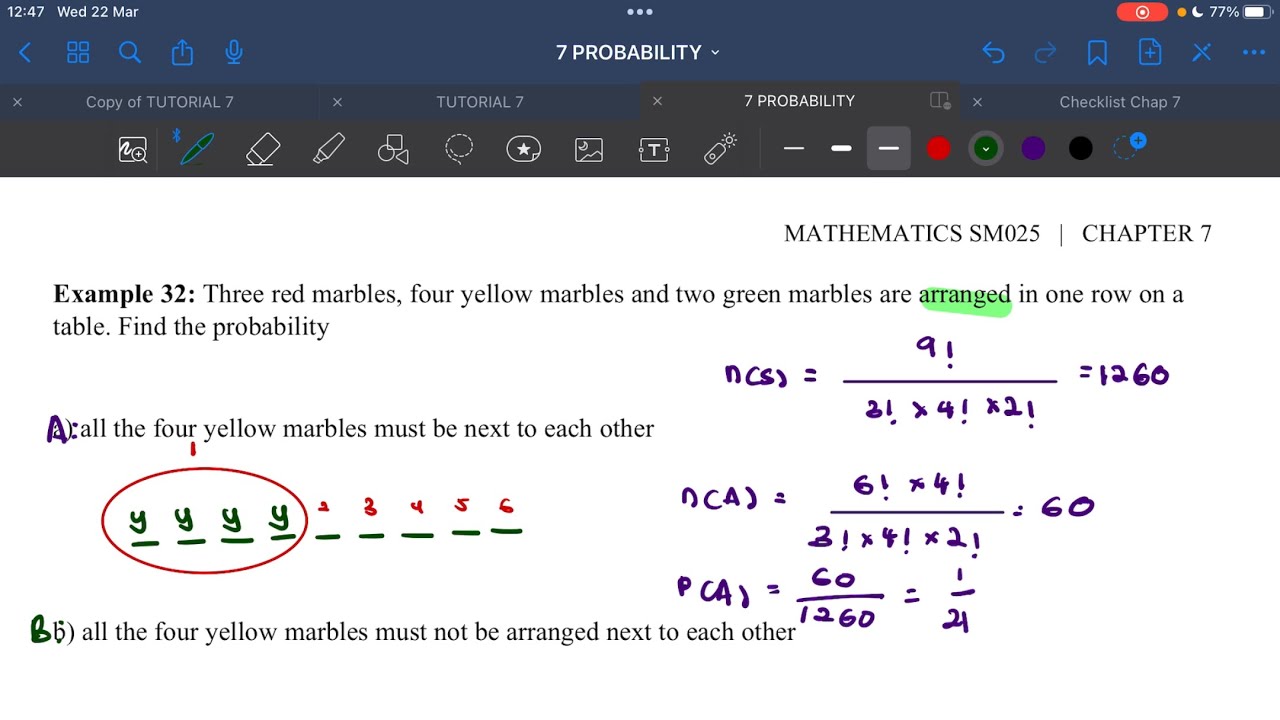Select the pen tool

coord(197,149)
